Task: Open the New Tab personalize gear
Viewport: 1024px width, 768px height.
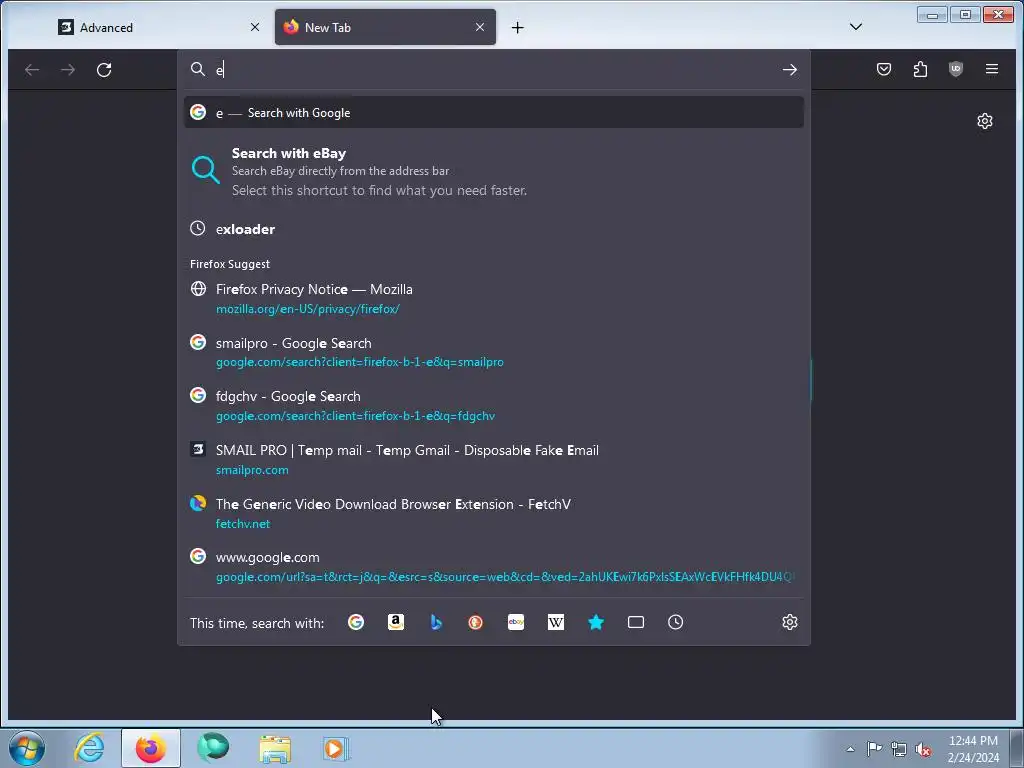Action: click(985, 121)
